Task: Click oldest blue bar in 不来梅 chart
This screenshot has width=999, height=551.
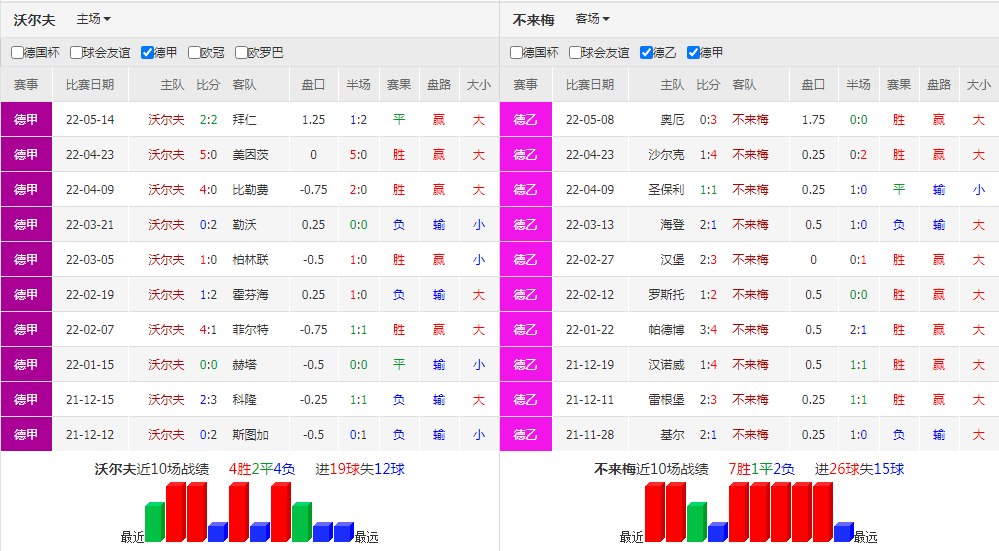Action: [x=844, y=532]
